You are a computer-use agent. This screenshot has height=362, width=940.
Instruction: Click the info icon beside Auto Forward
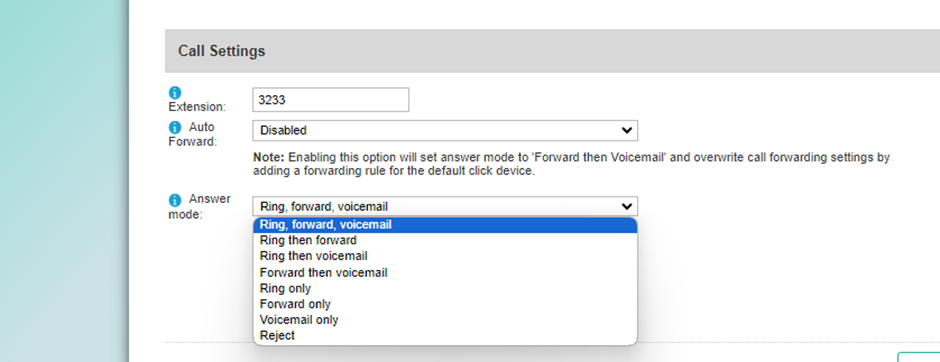click(x=174, y=128)
